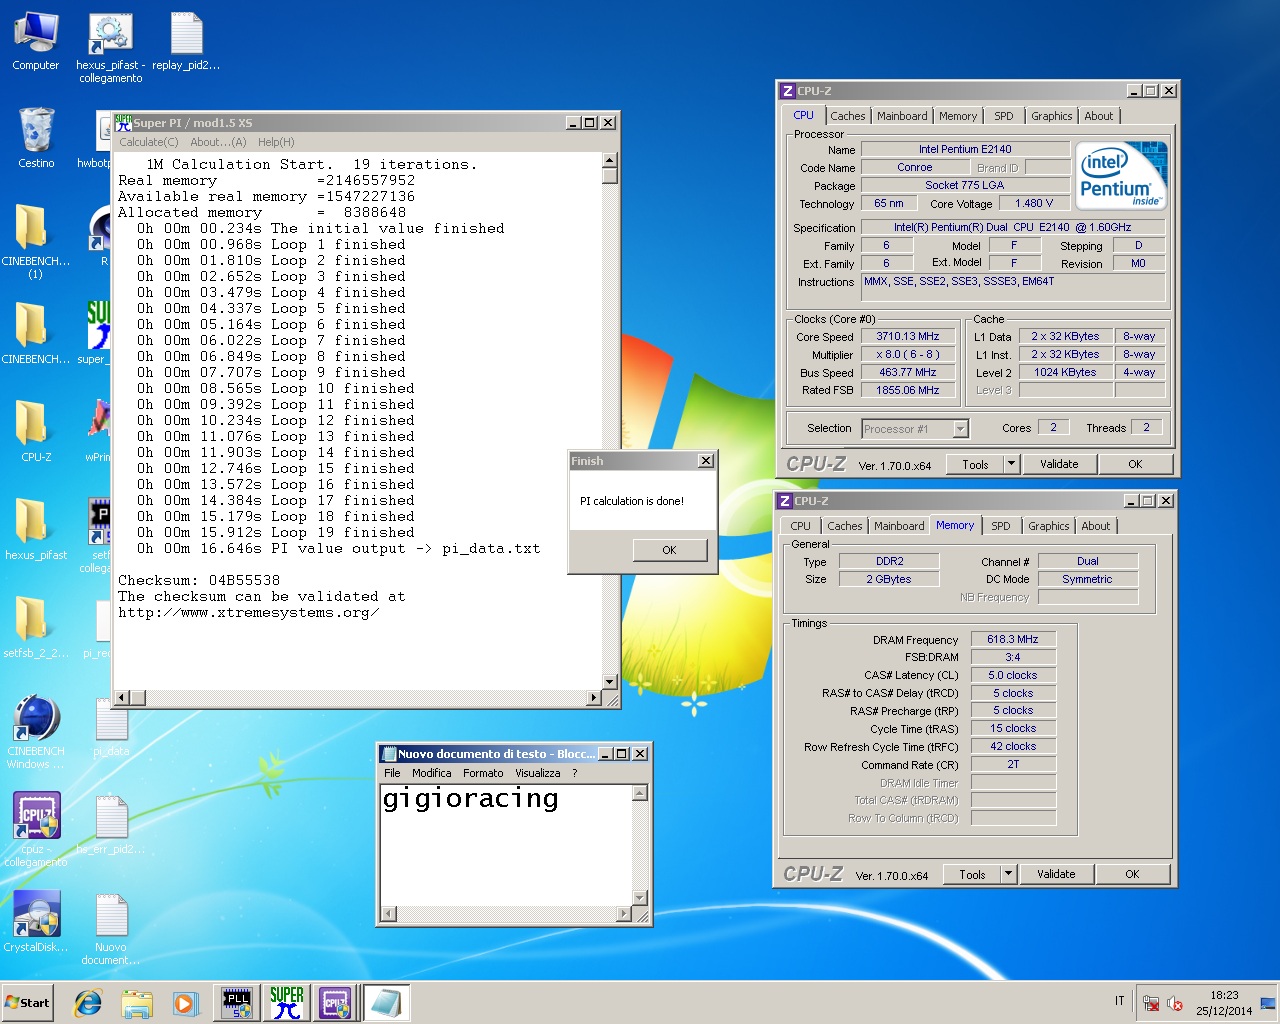The width and height of the screenshot is (1280, 1024).
Task: Switch to Super PI taskbar icon
Action: [x=286, y=1003]
